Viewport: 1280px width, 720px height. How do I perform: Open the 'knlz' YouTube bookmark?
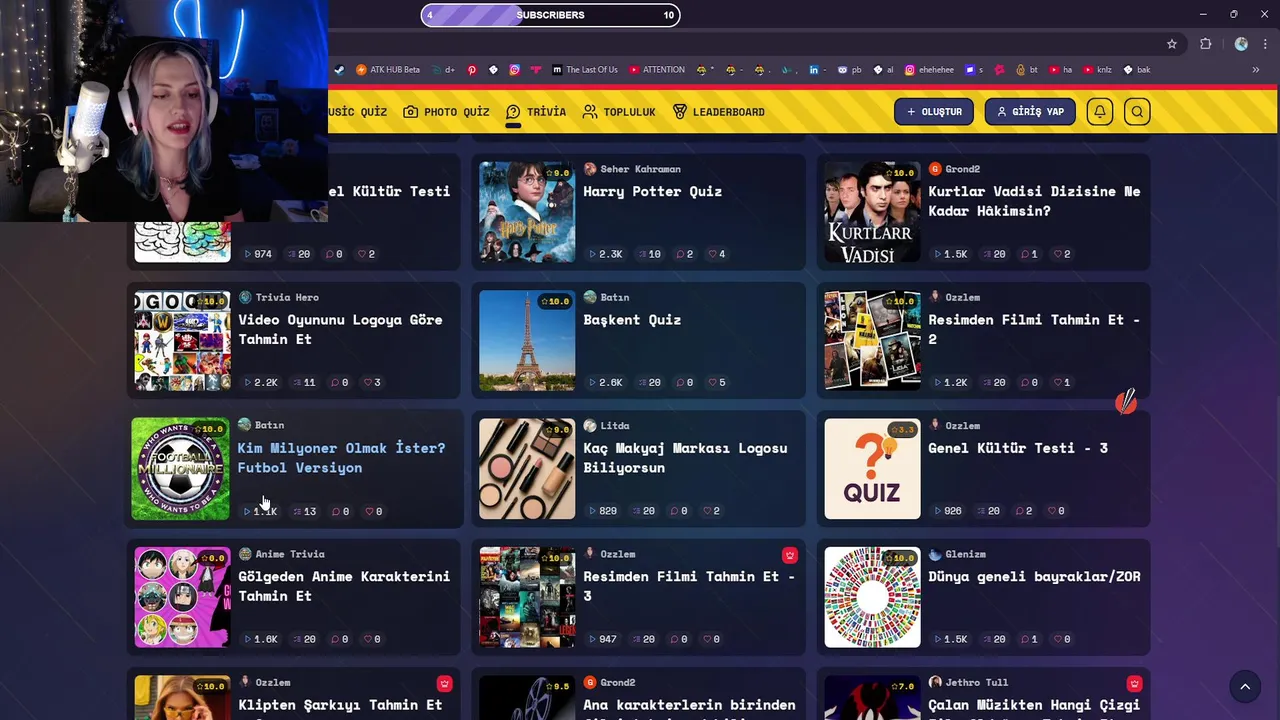tap(1098, 70)
